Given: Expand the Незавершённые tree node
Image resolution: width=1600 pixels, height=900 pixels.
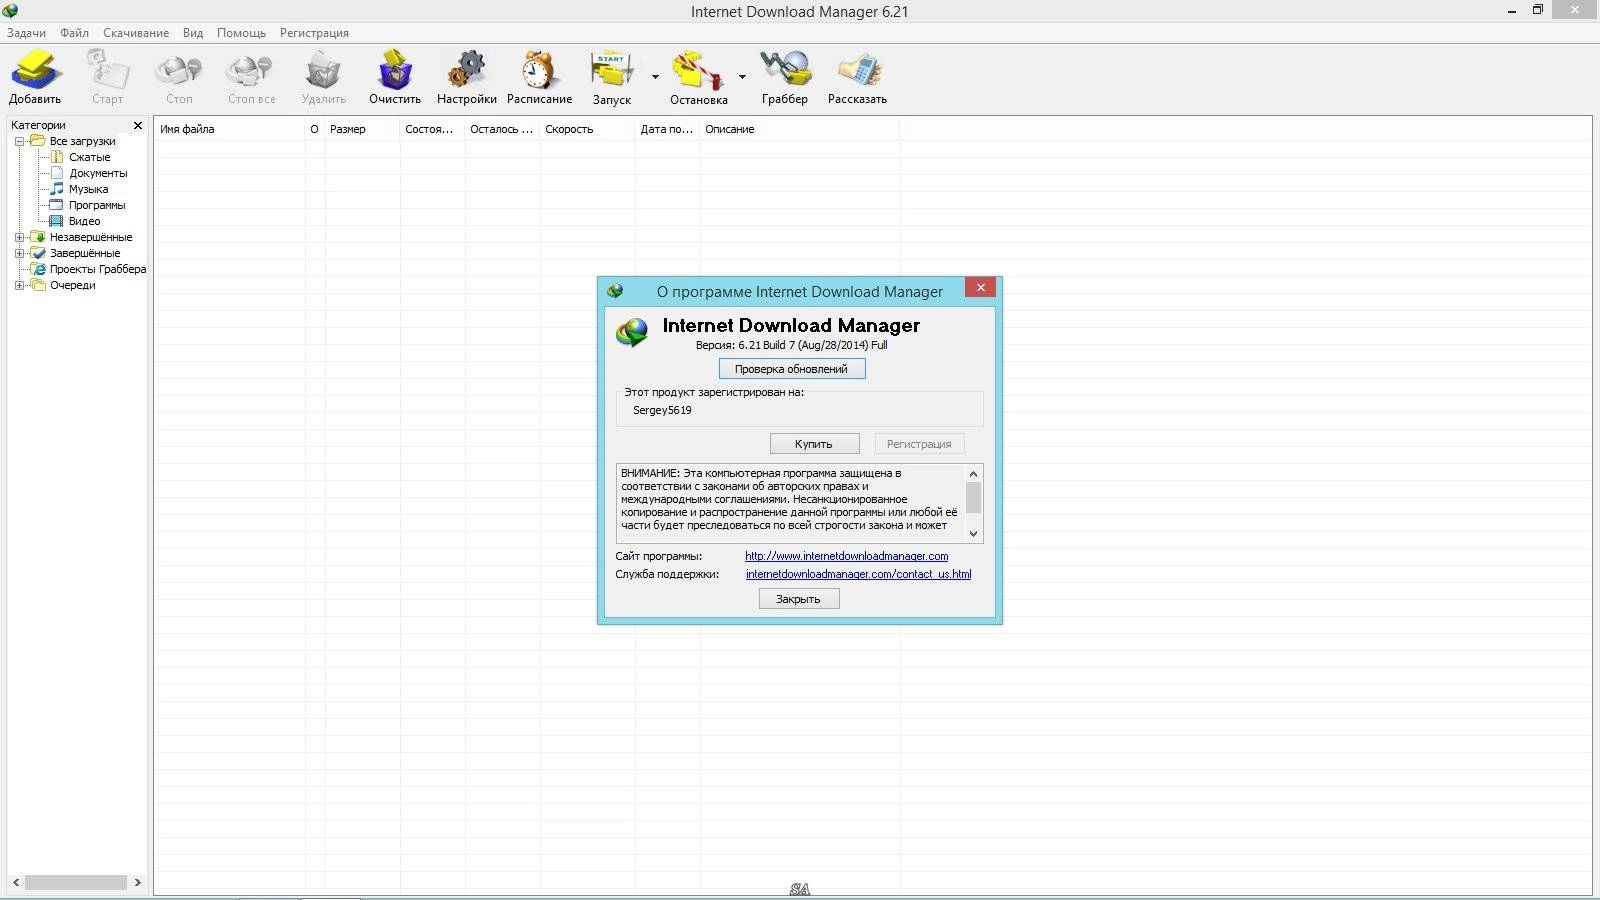Looking at the screenshot, I should click(19, 237).
